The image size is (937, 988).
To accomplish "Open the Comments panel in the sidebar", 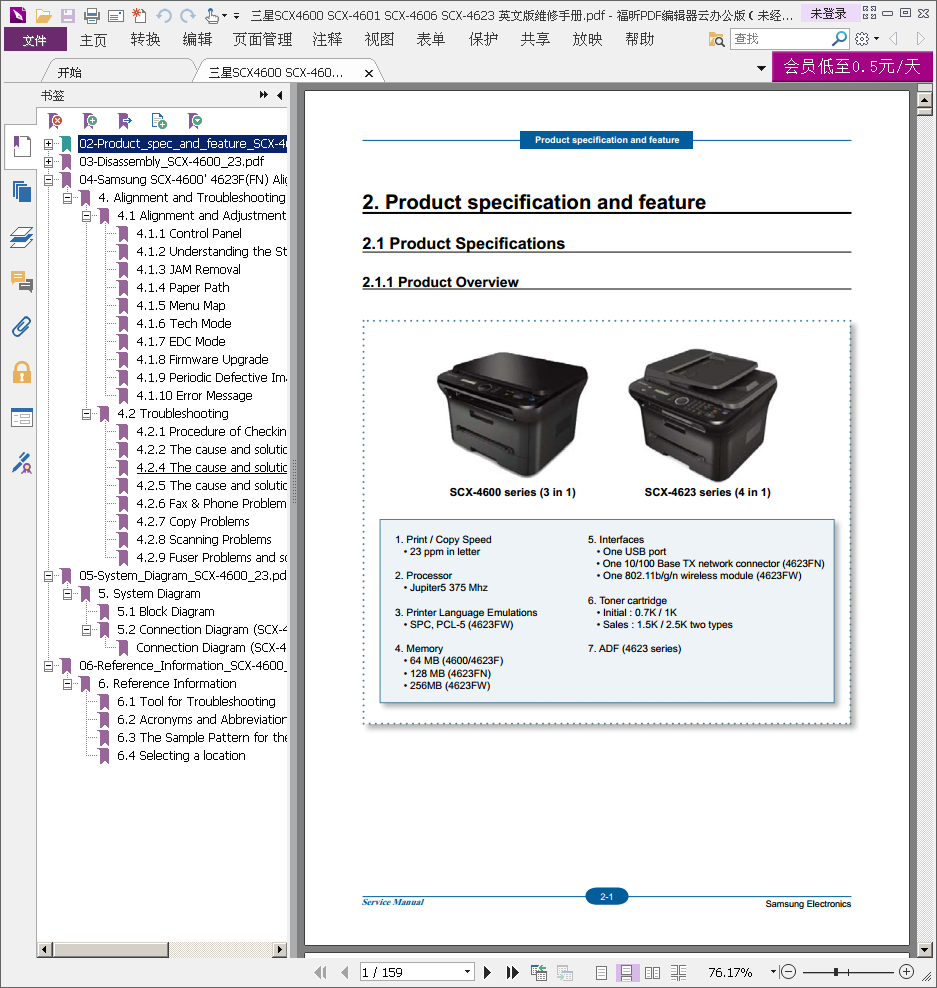I will tap(21, 282).
